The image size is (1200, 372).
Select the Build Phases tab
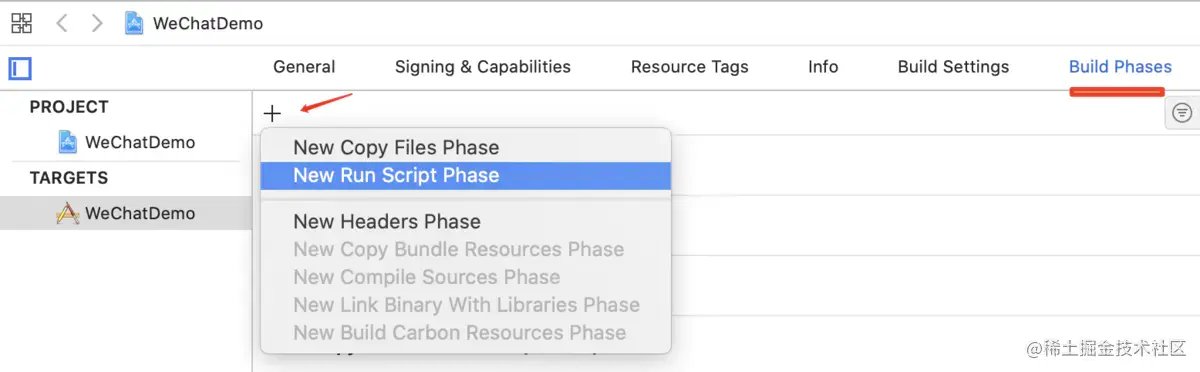(1120, 67)
